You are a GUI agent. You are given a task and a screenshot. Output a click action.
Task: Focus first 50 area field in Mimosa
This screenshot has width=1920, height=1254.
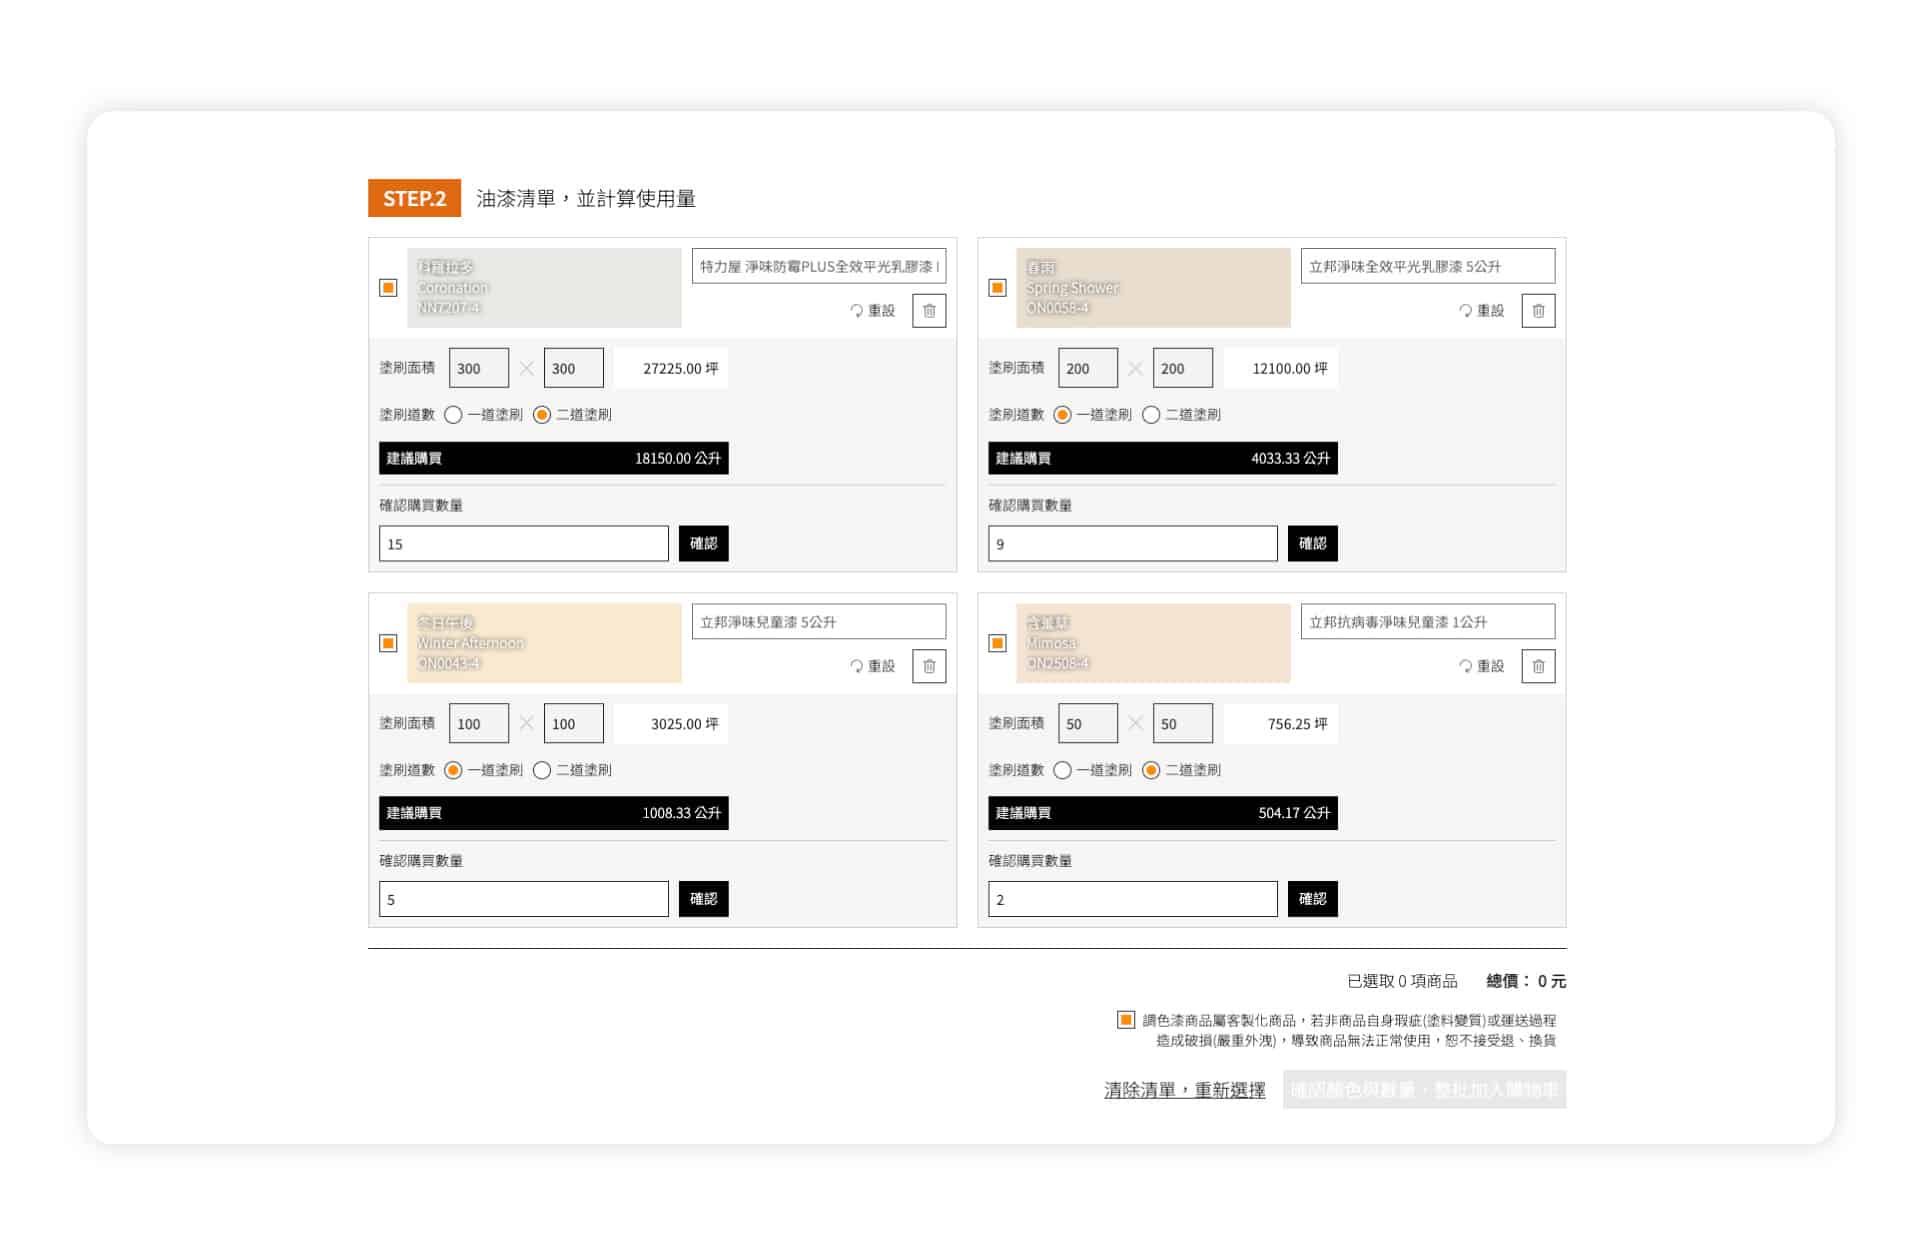click(x=1088, y=723)
